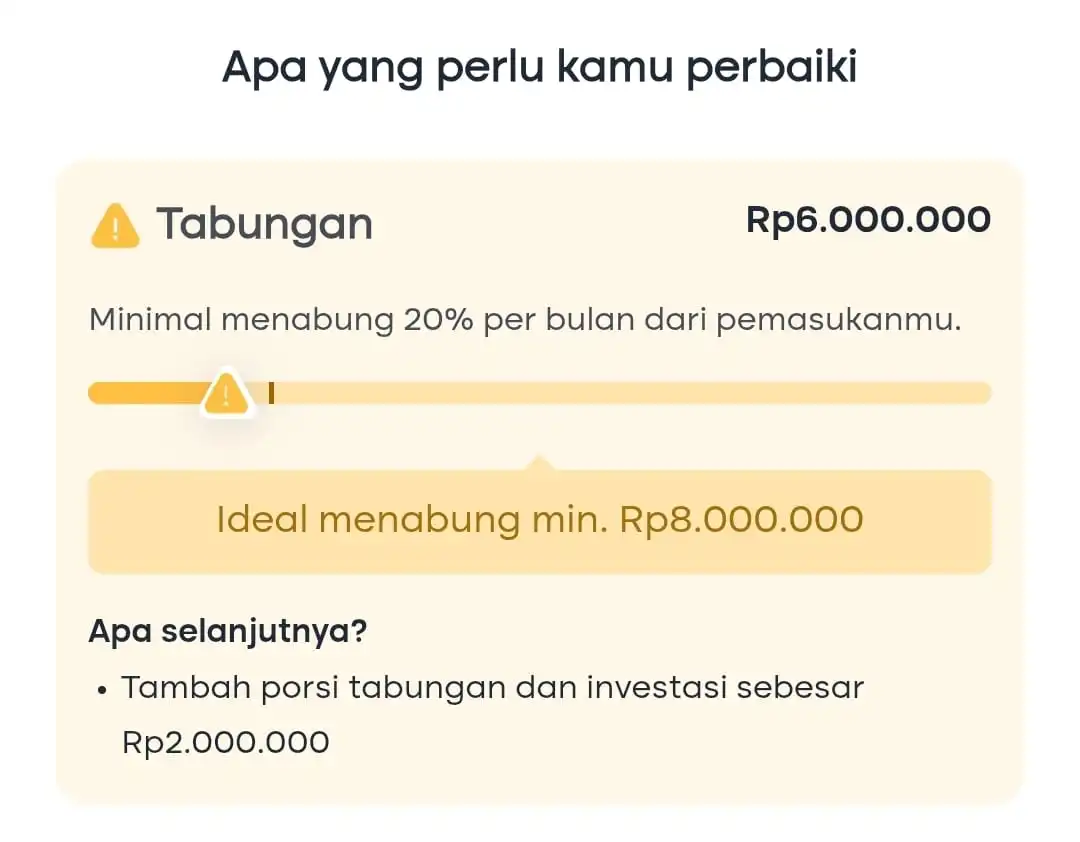This screenshot has height=842, width=1080.
Task: Select the tick mark on the savings bar
Action: 270,392
